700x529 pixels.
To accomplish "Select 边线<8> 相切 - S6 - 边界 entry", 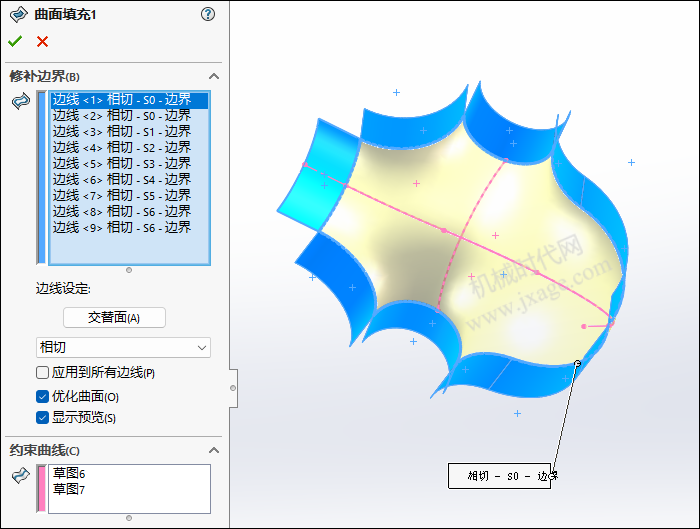I will (129, 212).
